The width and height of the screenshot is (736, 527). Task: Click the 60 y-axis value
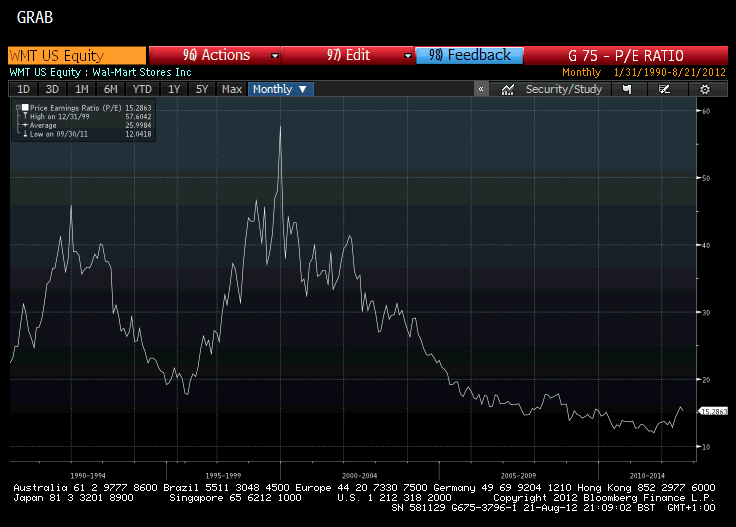(x=706, y=111)
